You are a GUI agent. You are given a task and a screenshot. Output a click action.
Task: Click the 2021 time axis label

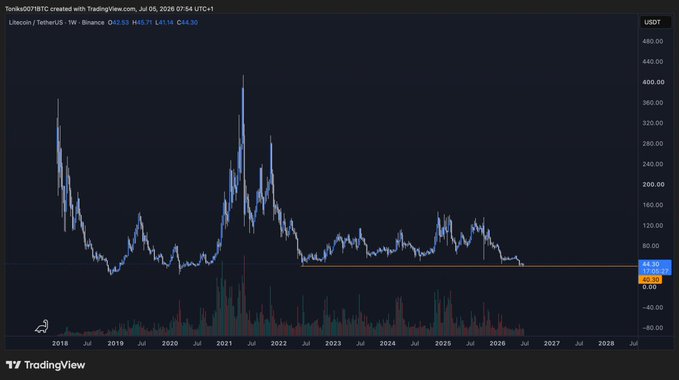pyautogui.click(x=224, y=343)
